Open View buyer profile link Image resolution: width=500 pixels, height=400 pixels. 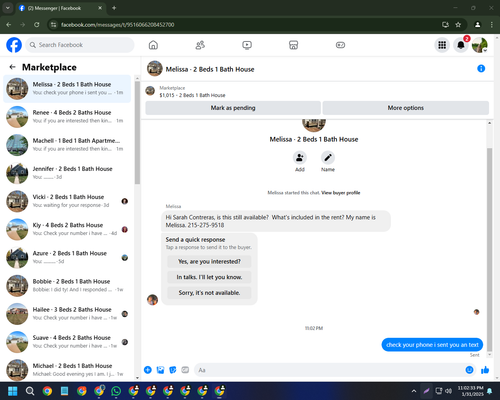[x=341, y=193]
